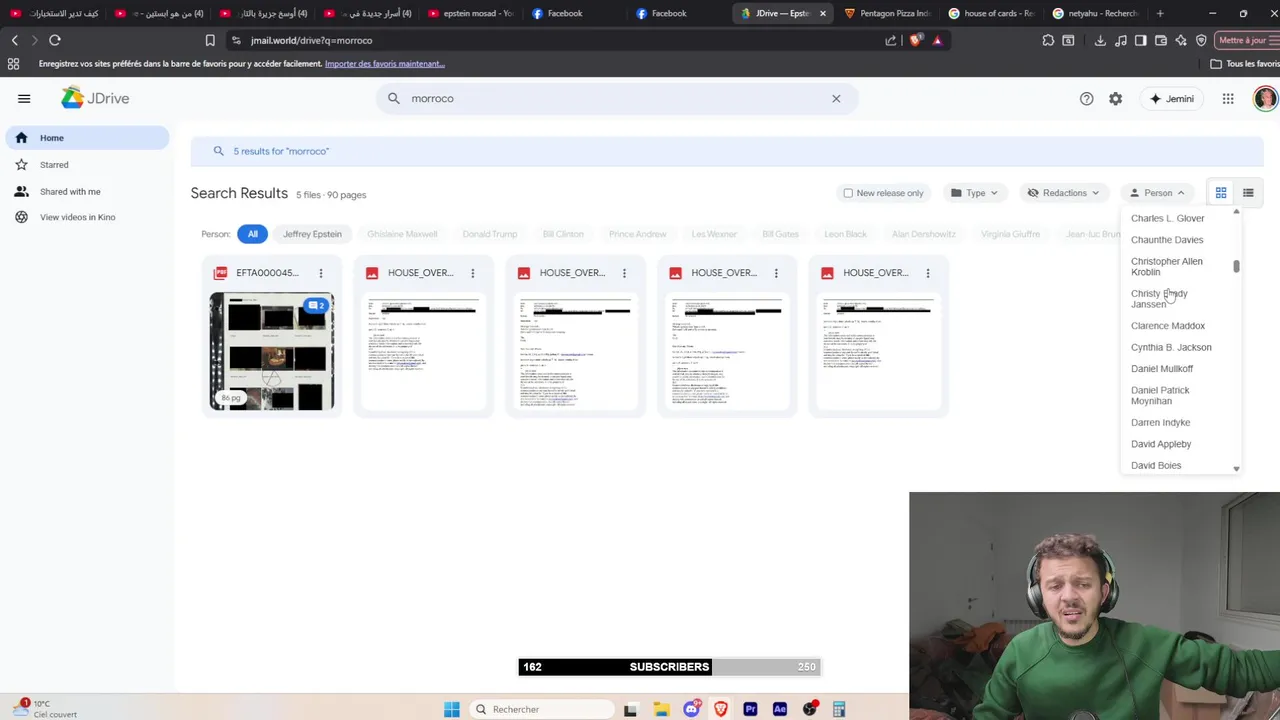
Task: Choose Daniel Mullkoff in person list
Action: [1162, 369]
